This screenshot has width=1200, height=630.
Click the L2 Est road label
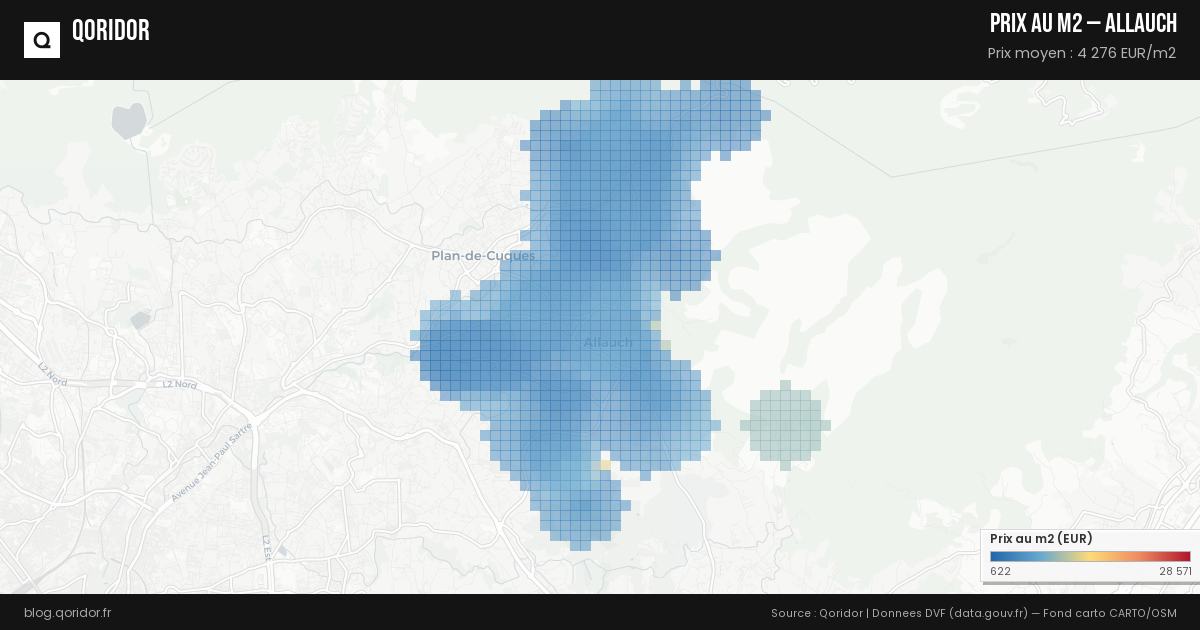pyautogui.click(x=267, y=546)
